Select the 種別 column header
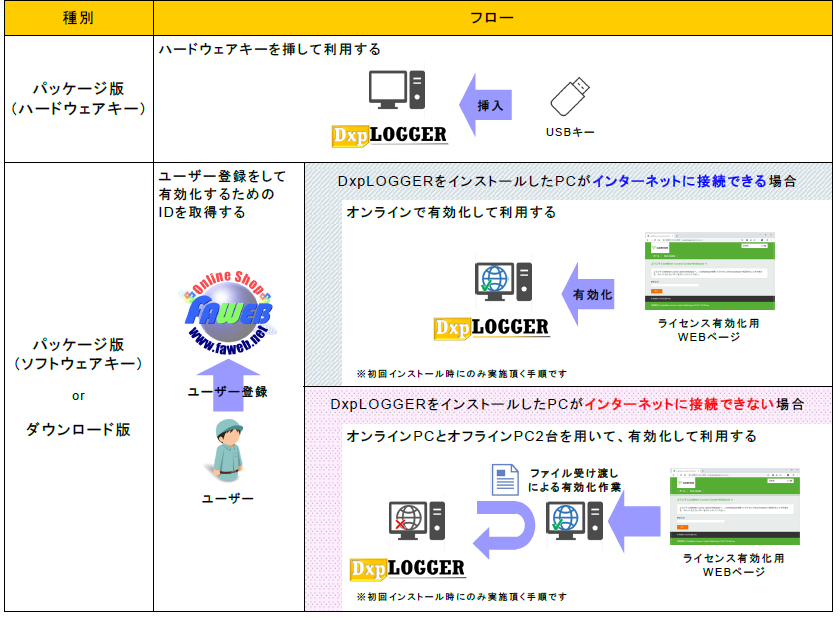Image resolution: width=840 pixels, height=620 pixels. coord(79,18)
